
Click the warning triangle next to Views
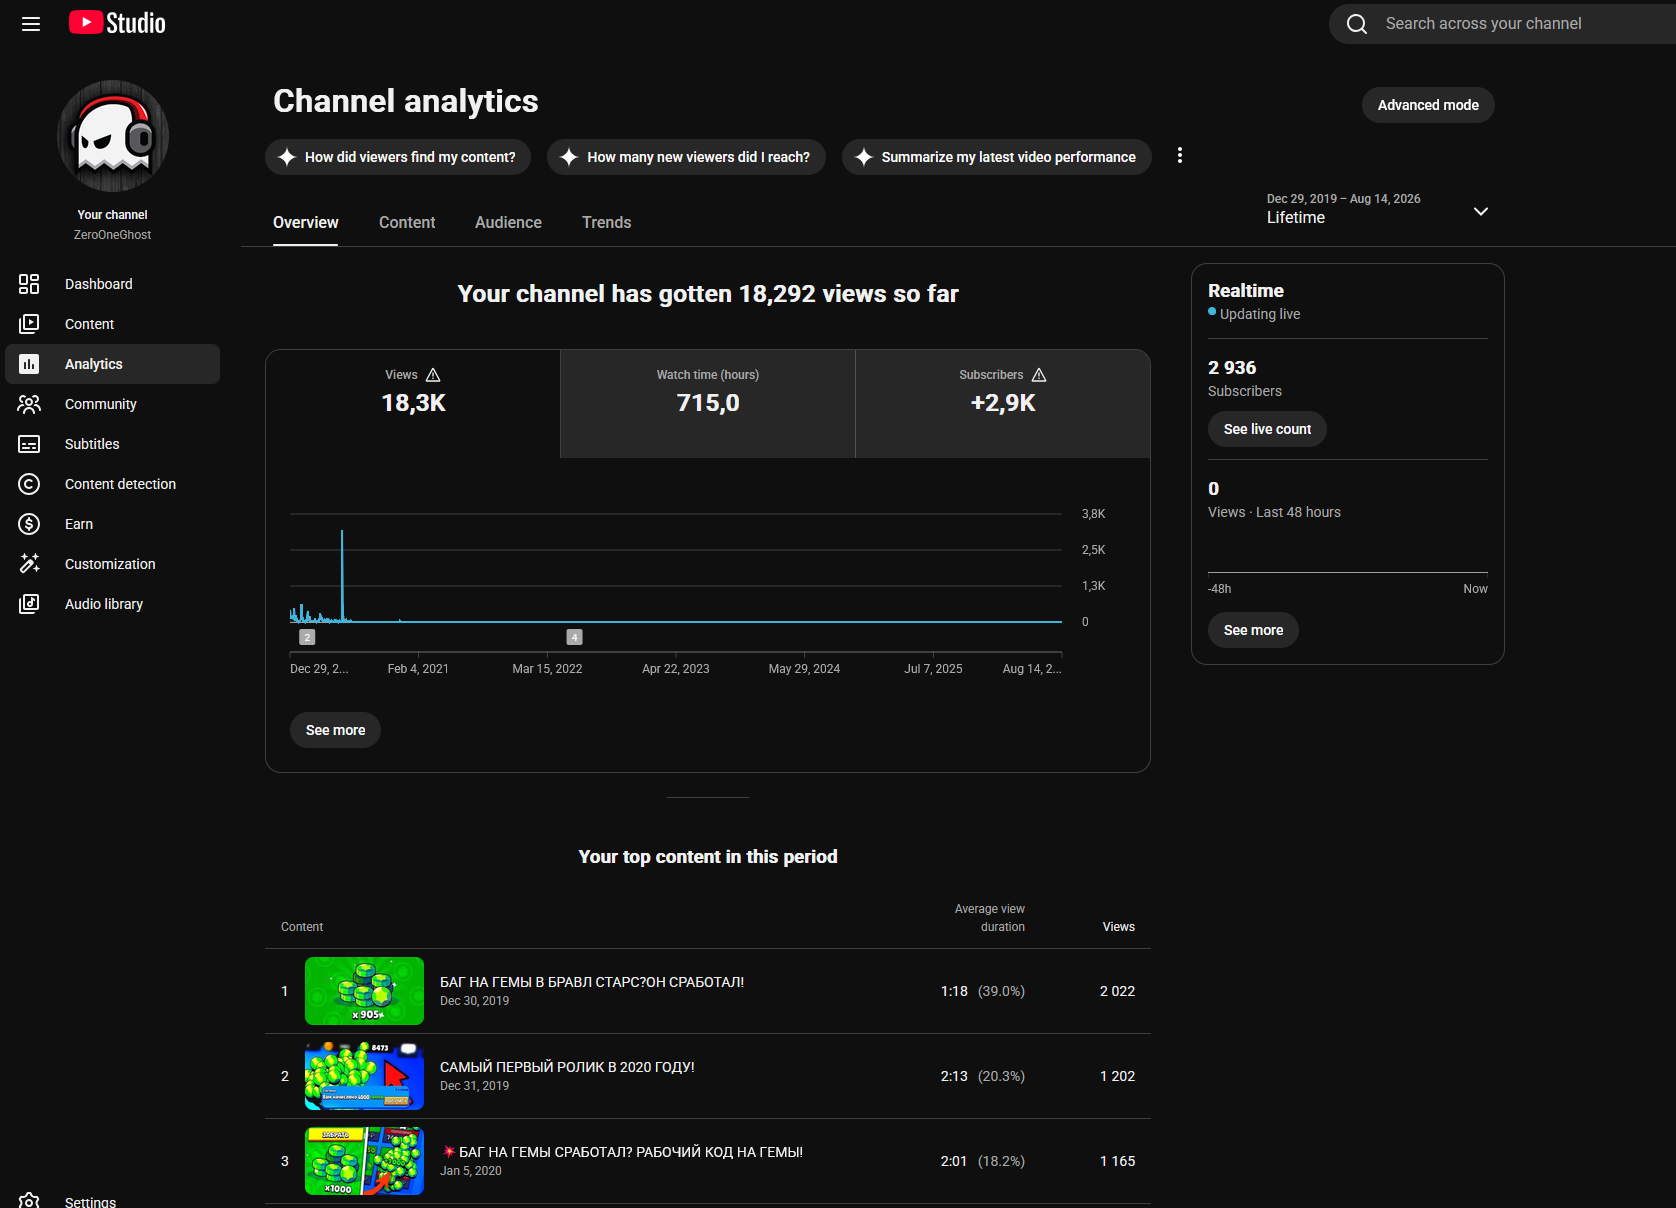[x=433, y=375]
